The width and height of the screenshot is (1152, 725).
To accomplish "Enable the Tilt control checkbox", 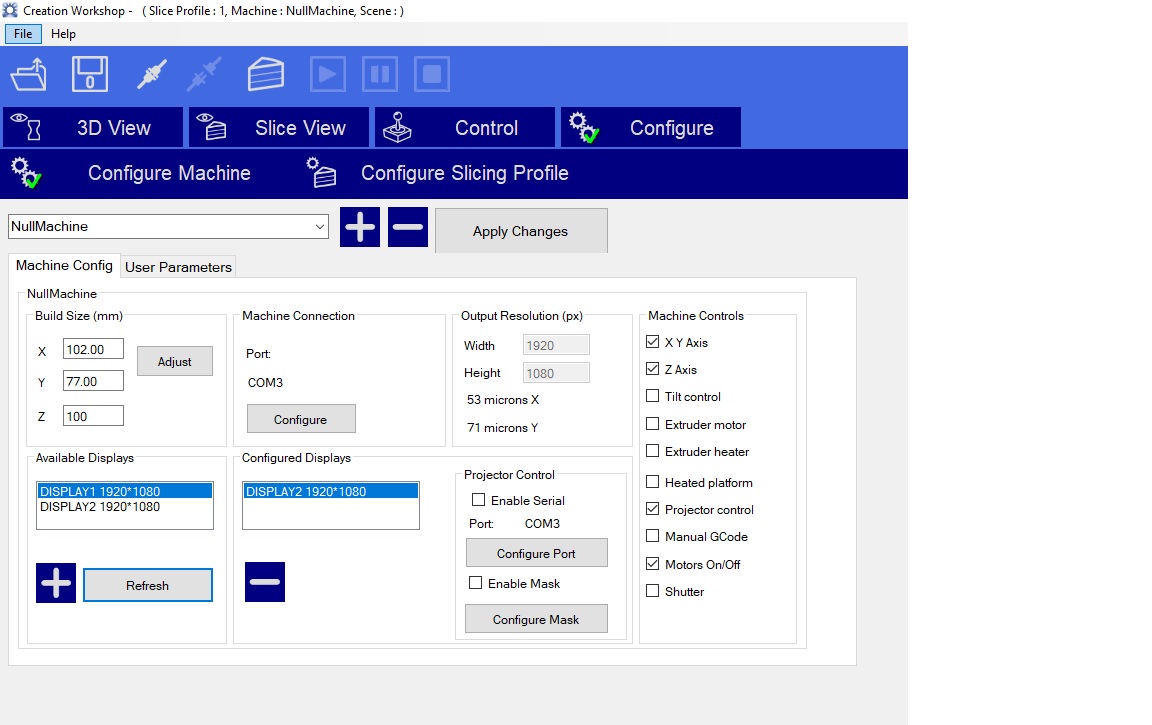I will [x=653, y=397].
